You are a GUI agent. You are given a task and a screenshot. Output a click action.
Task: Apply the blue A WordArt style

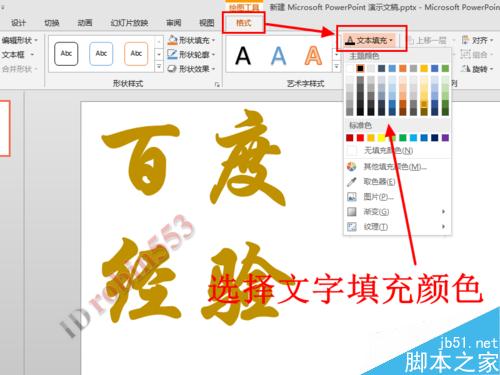point(278,56)
